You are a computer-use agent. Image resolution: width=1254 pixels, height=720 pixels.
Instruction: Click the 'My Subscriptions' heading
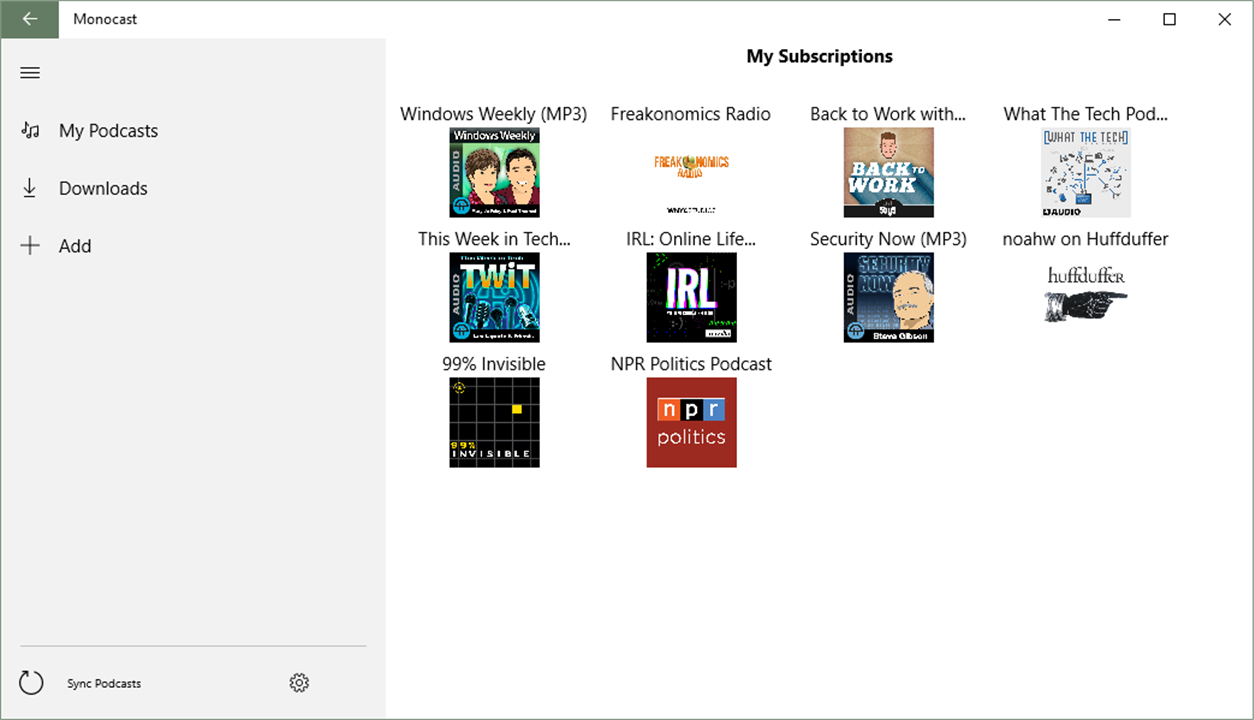[x=819, y=56]
